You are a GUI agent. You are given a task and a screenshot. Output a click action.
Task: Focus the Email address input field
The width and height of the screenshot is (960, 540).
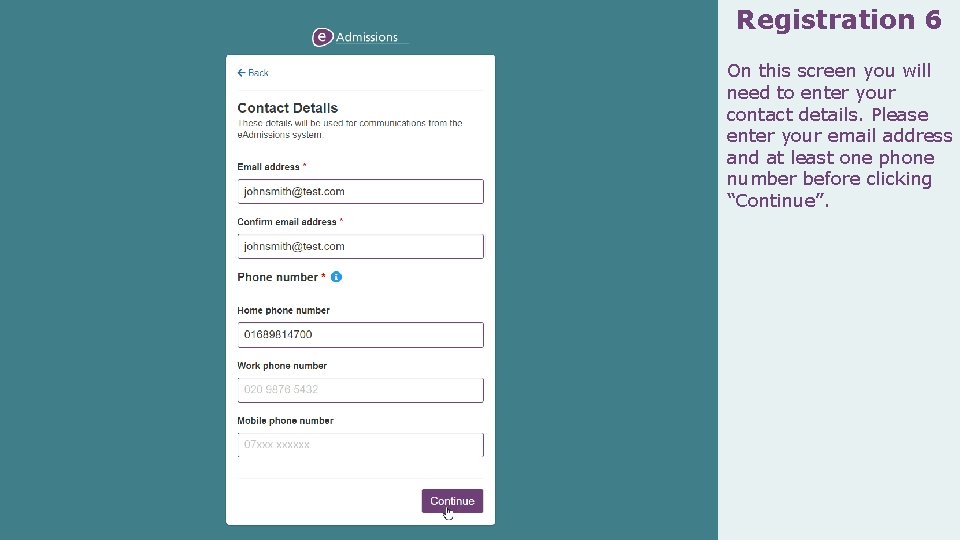(360, 191)
